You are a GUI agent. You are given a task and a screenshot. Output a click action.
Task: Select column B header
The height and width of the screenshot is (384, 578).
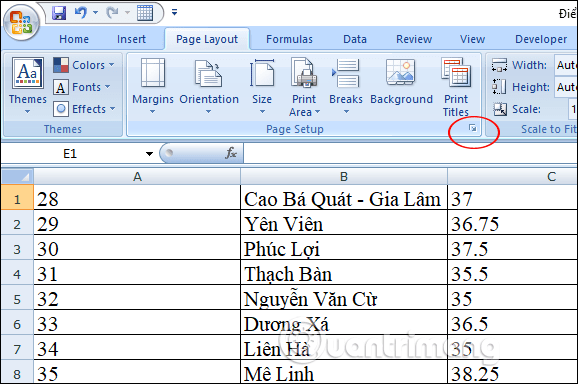344,177
